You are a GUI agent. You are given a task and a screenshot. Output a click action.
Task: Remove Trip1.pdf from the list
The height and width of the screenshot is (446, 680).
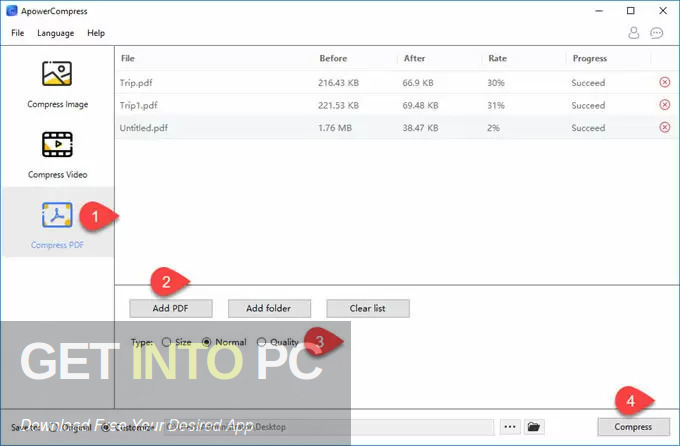[664, 105]
